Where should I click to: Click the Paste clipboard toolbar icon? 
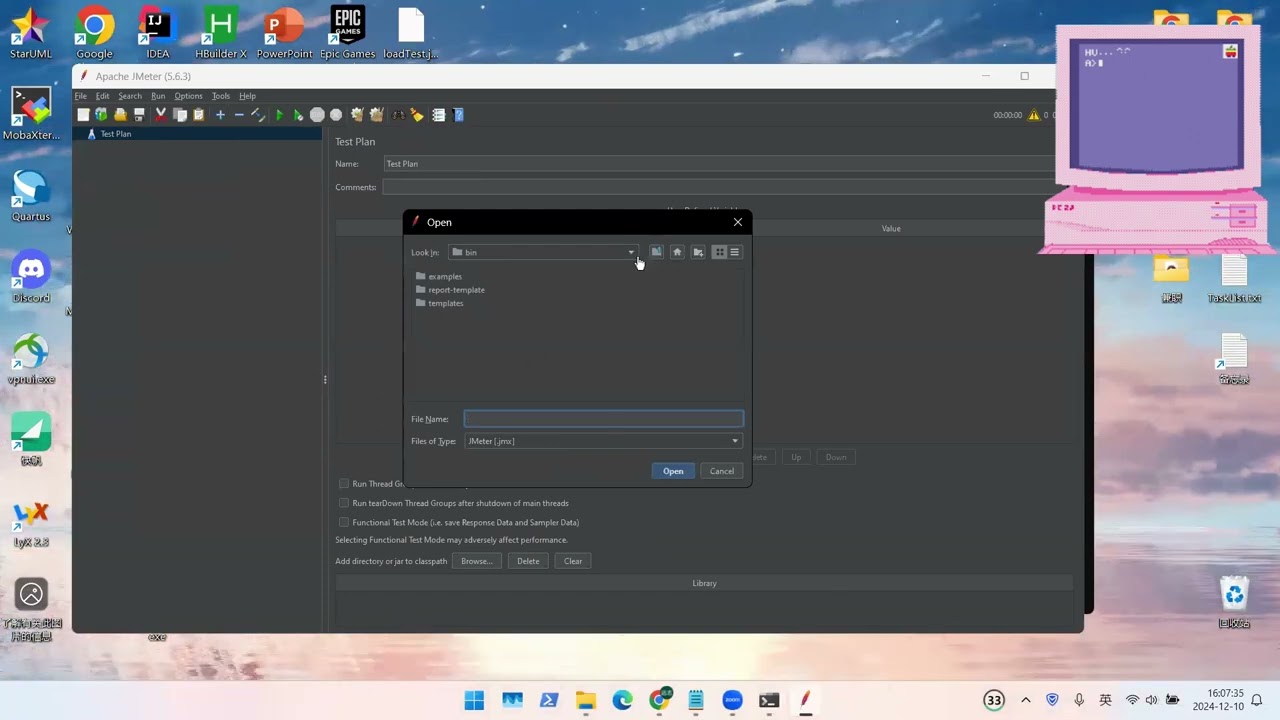pos(198,115)
